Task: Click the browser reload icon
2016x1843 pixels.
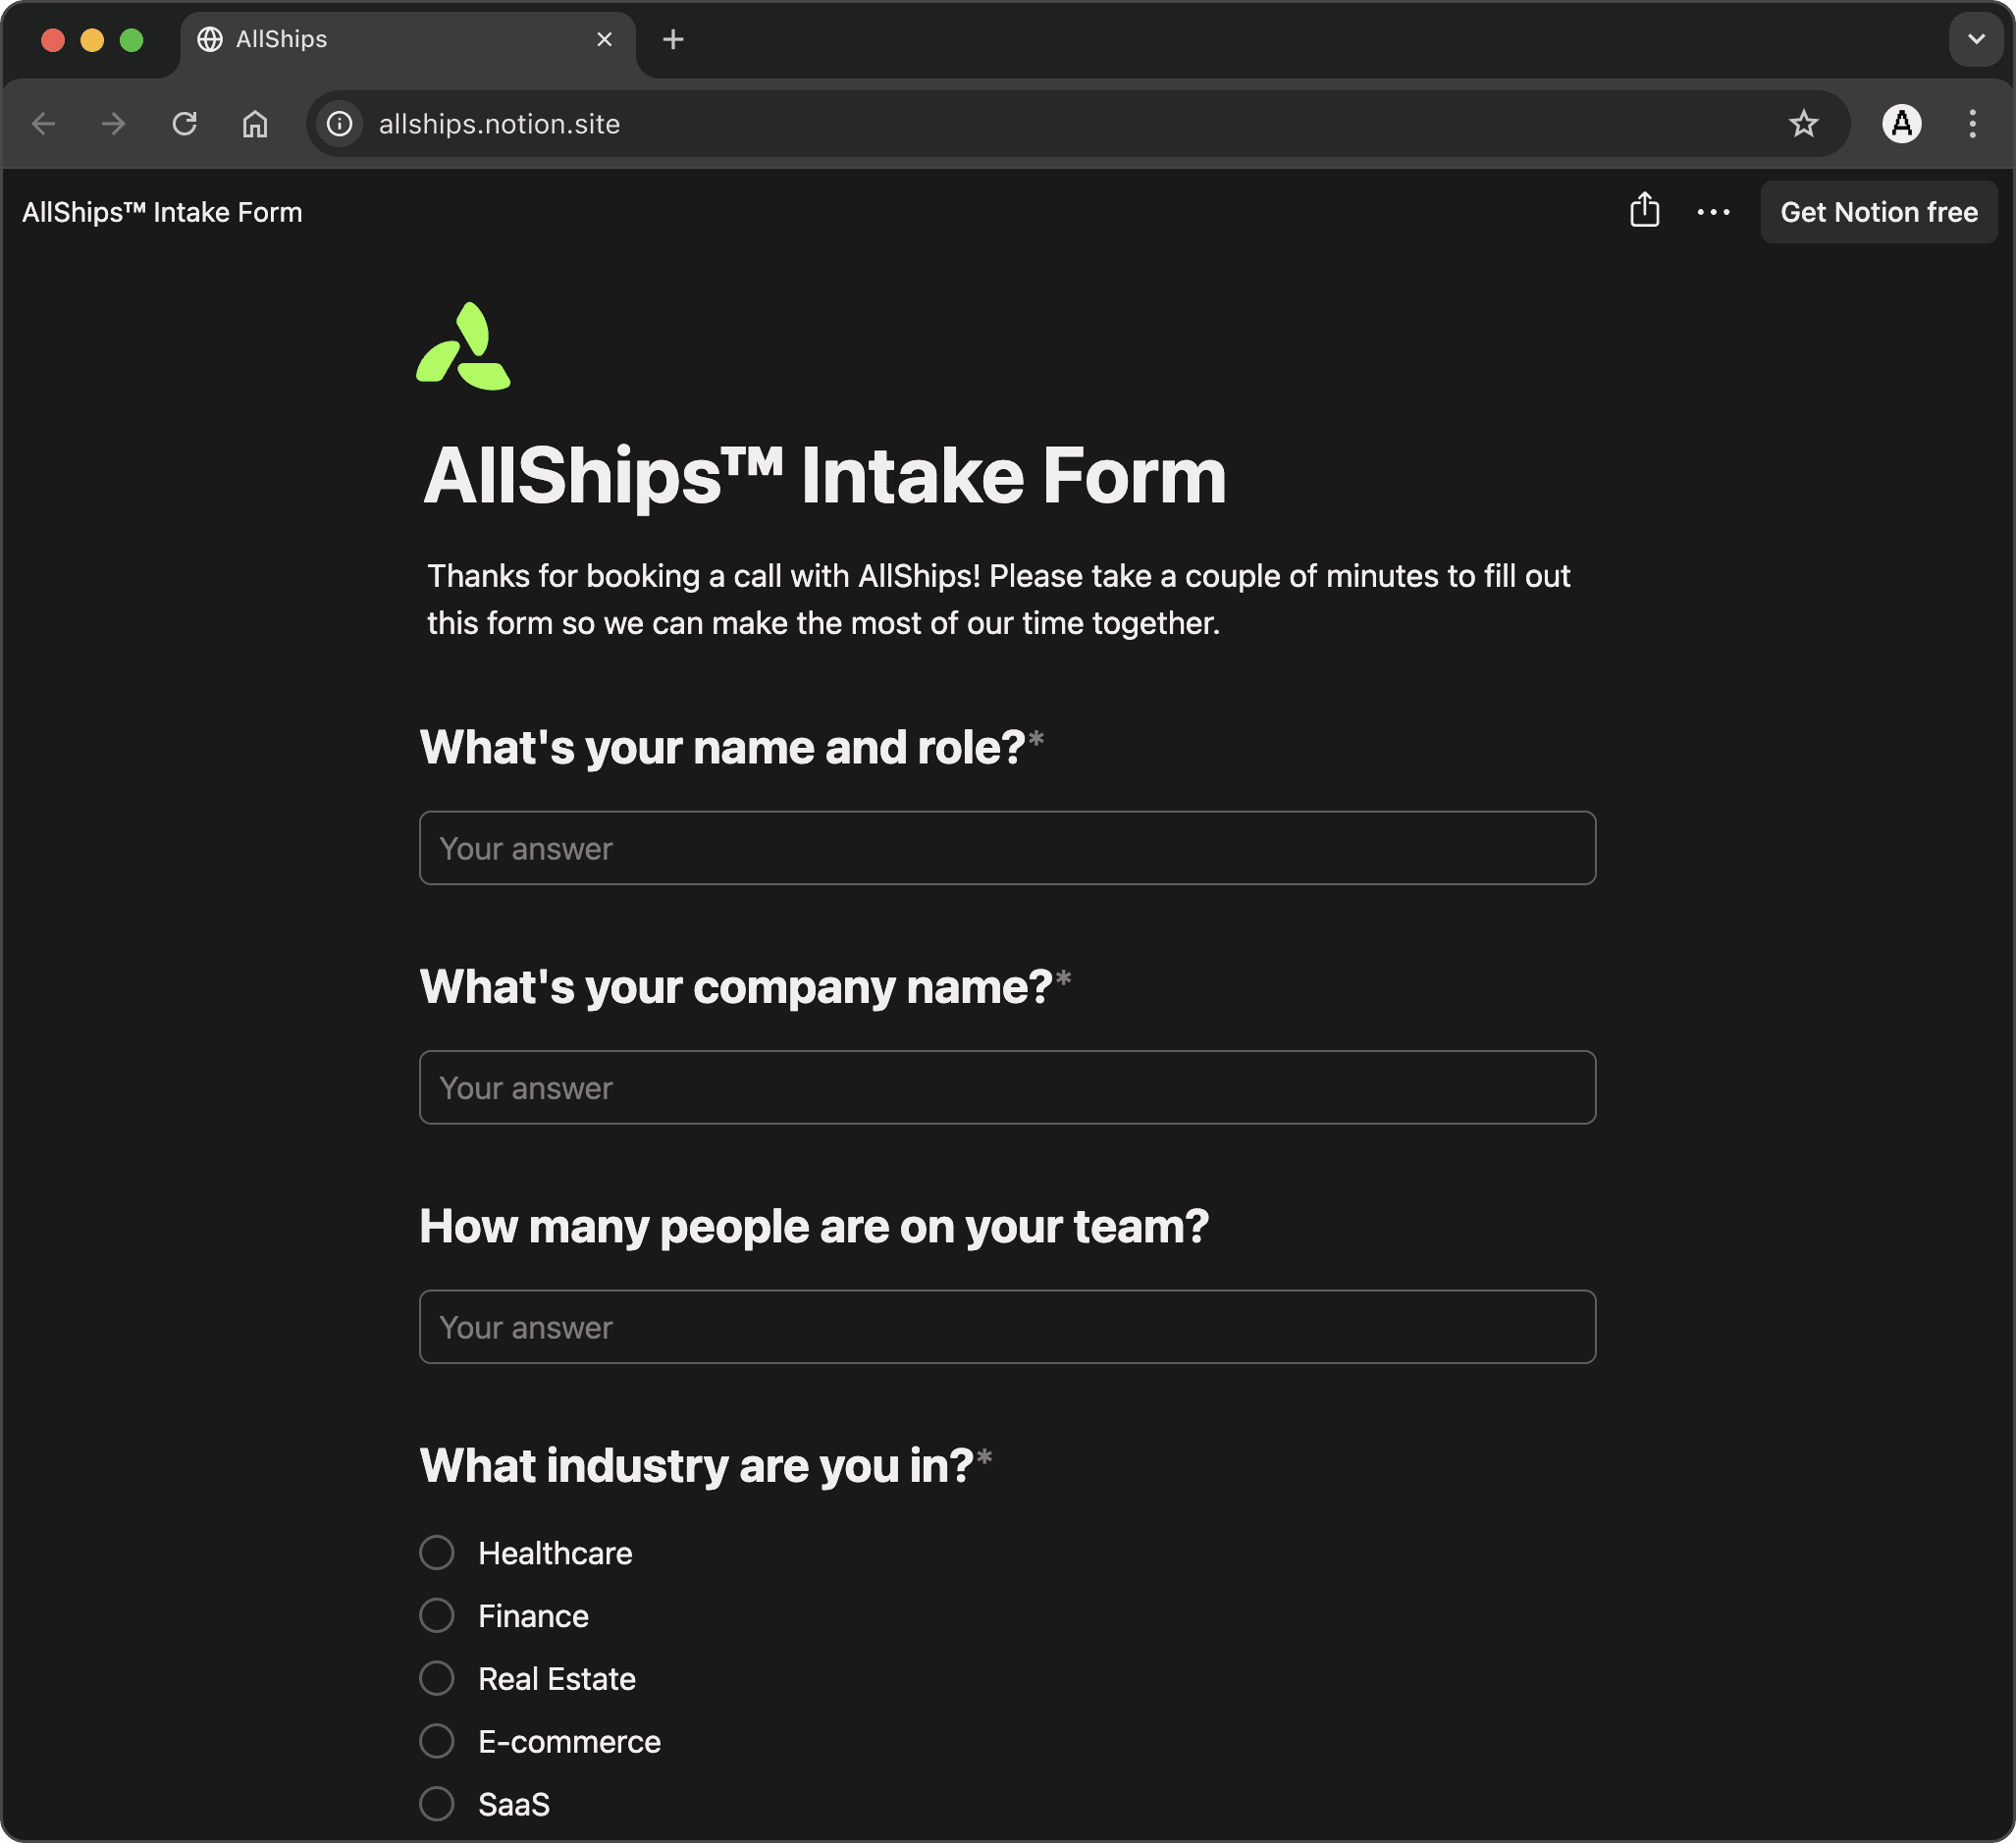Action: tap(184, 124)
